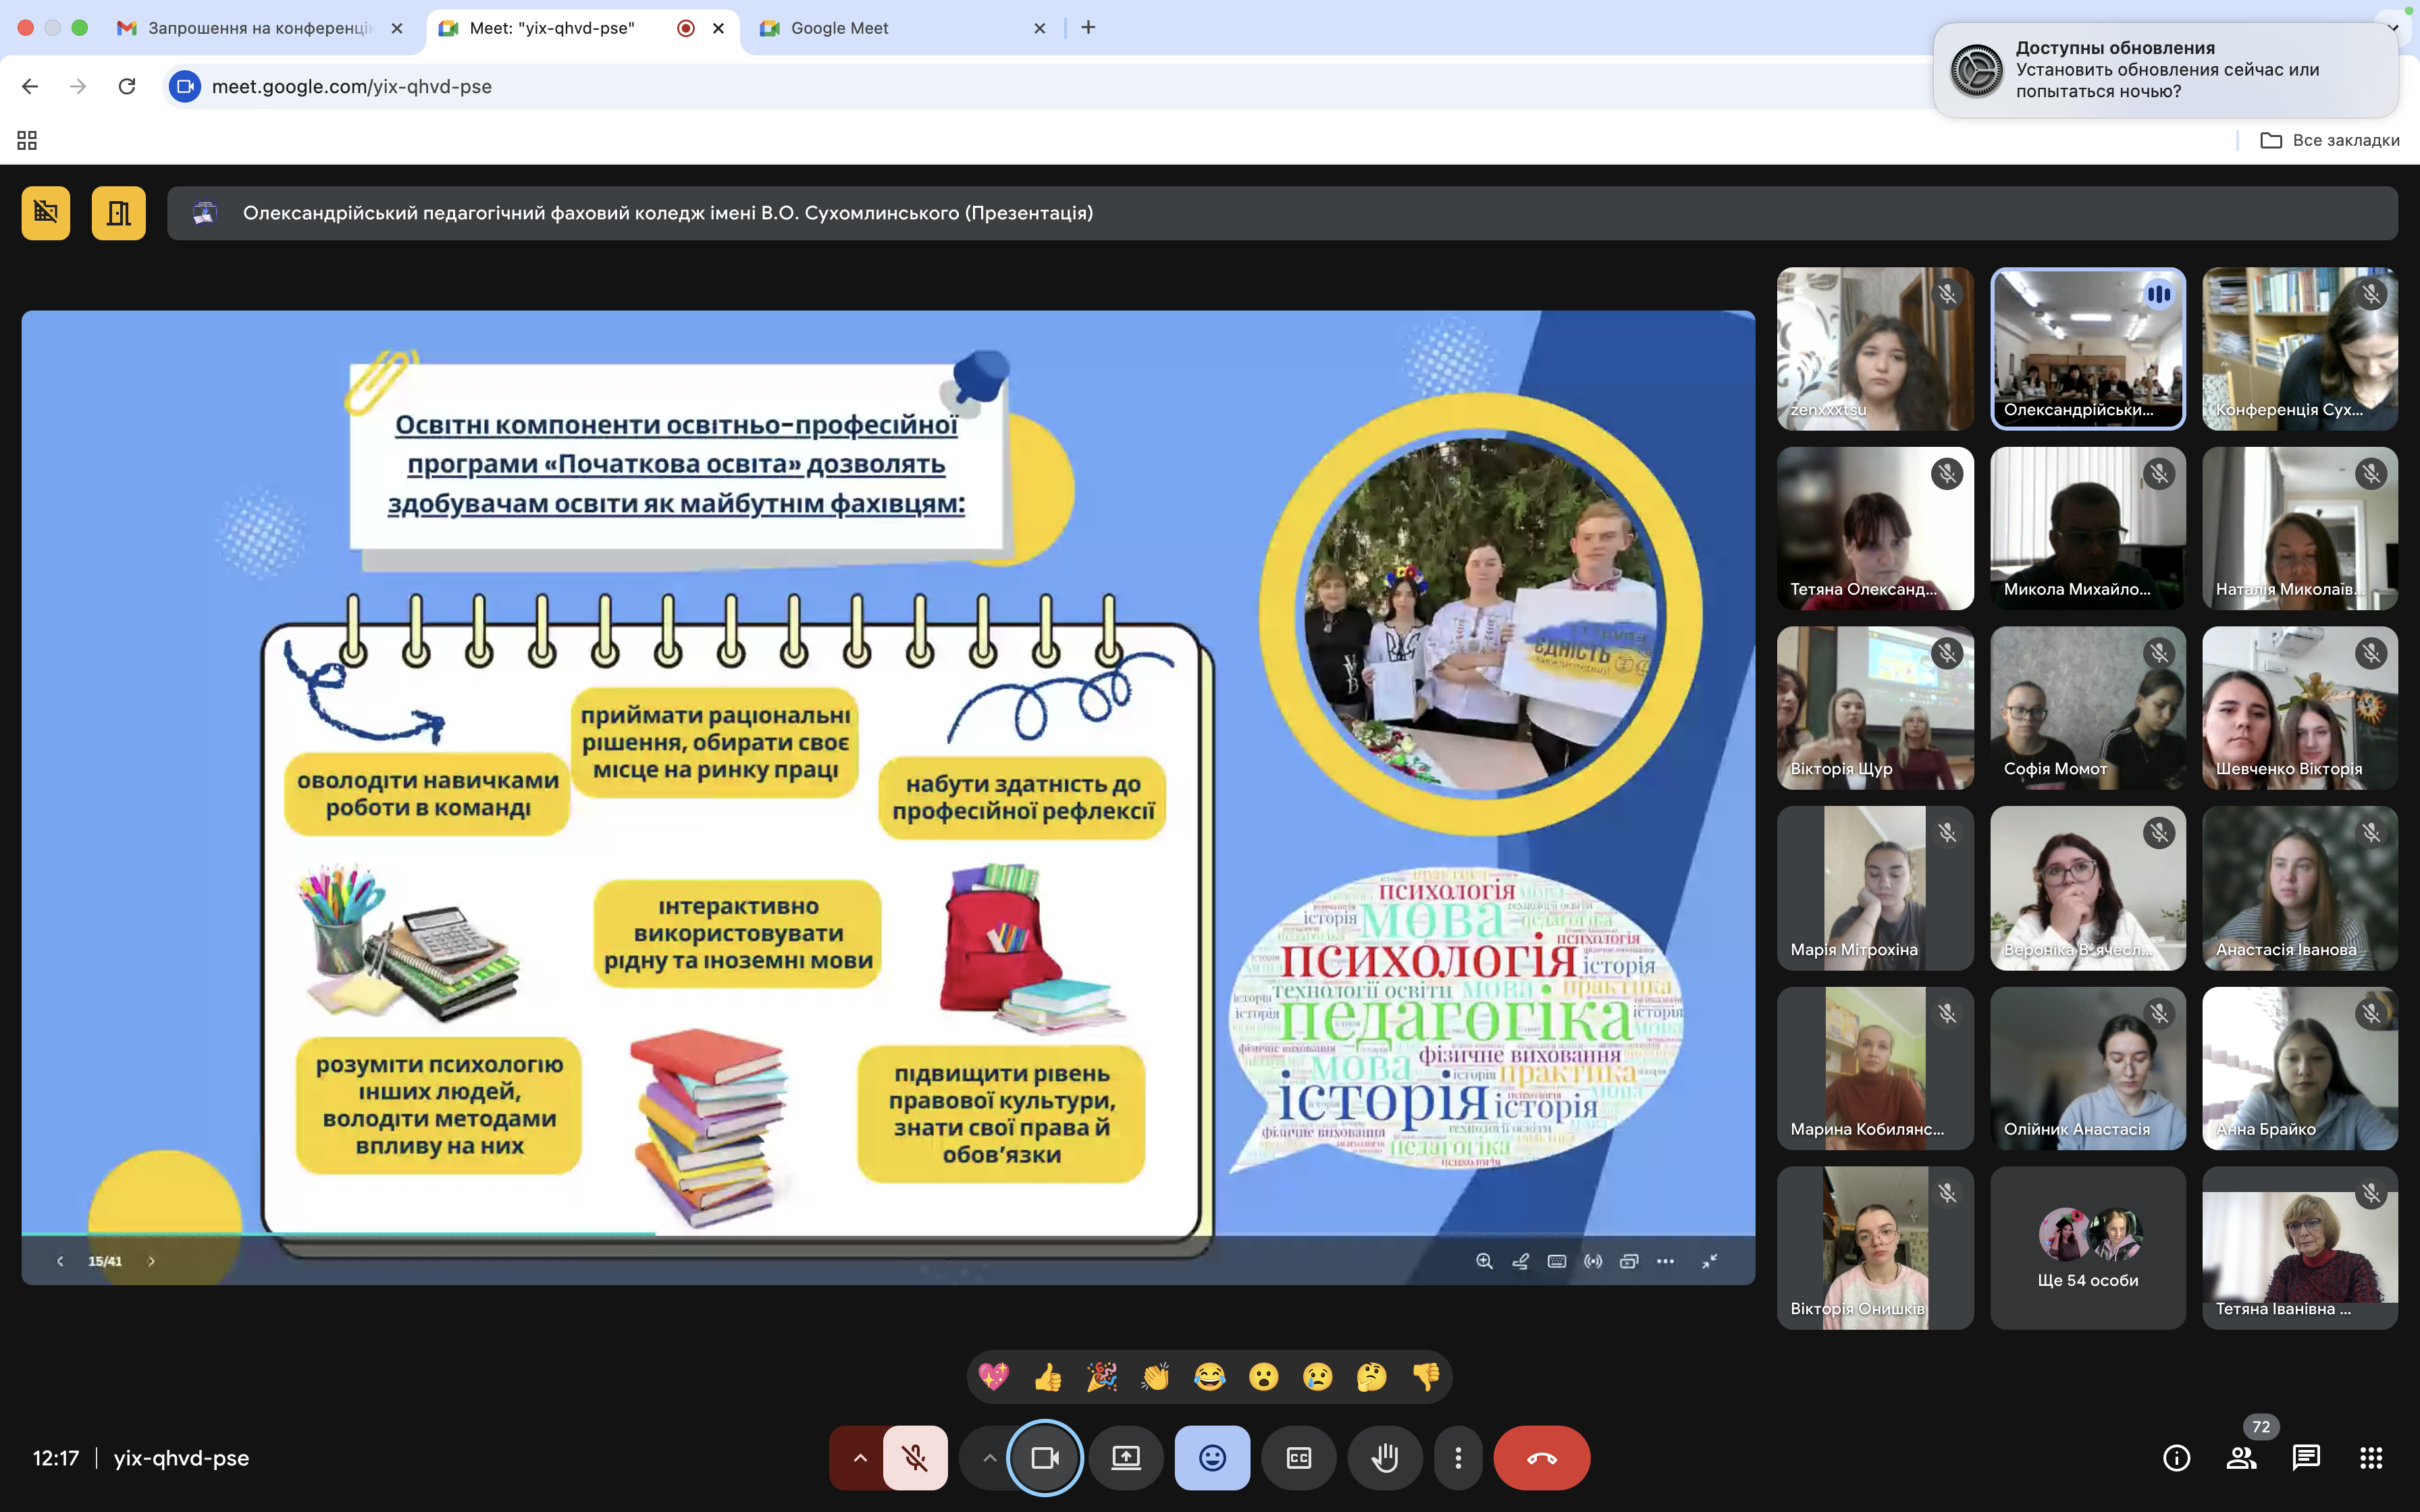Viewport: 2420px width, 1512px height.
Task: Expand video settings arrow beside camera
Action: pyautogui.click(x=988, y=1458)
